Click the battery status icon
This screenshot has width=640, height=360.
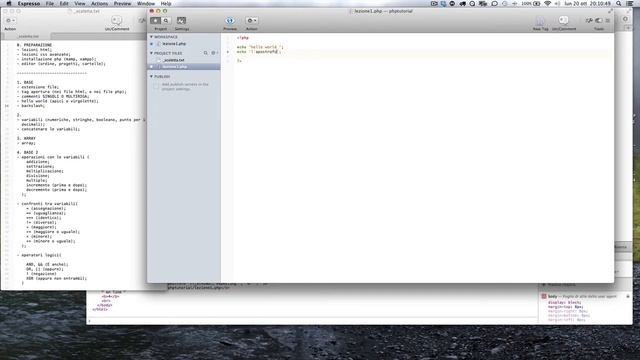coord(537,3)
